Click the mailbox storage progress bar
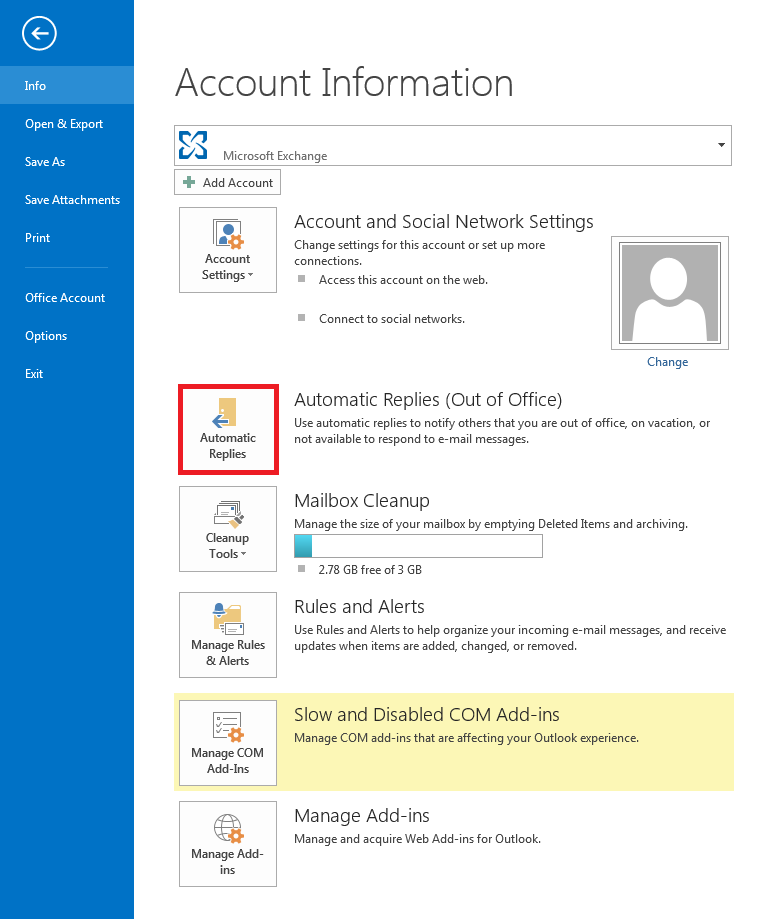Viewport: 778px width, 919px height. pos(418,546)
